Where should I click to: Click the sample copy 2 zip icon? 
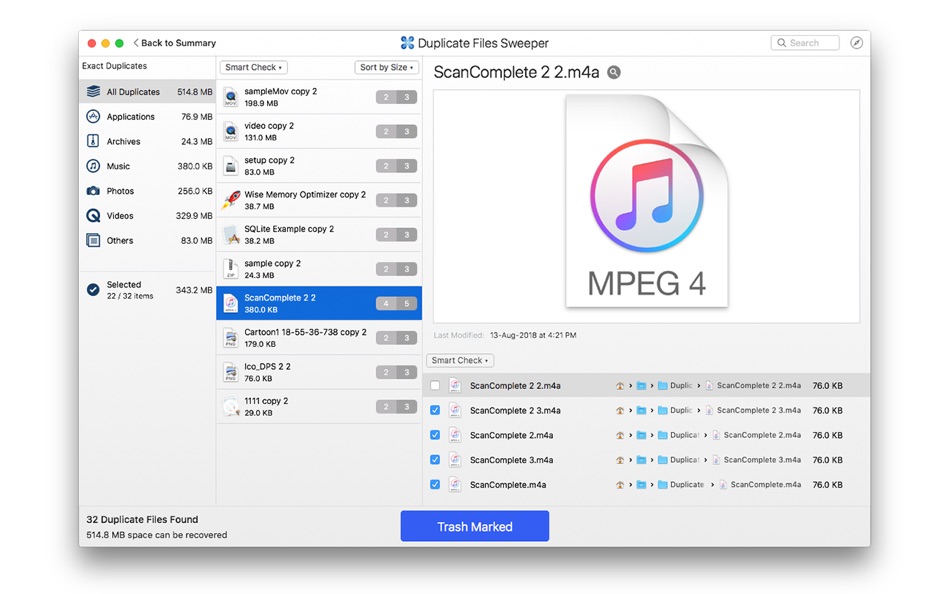point(230,269)
